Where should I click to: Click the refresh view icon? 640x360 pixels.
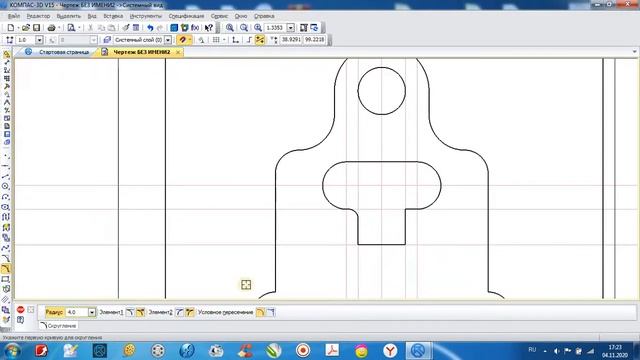point(314,28)
